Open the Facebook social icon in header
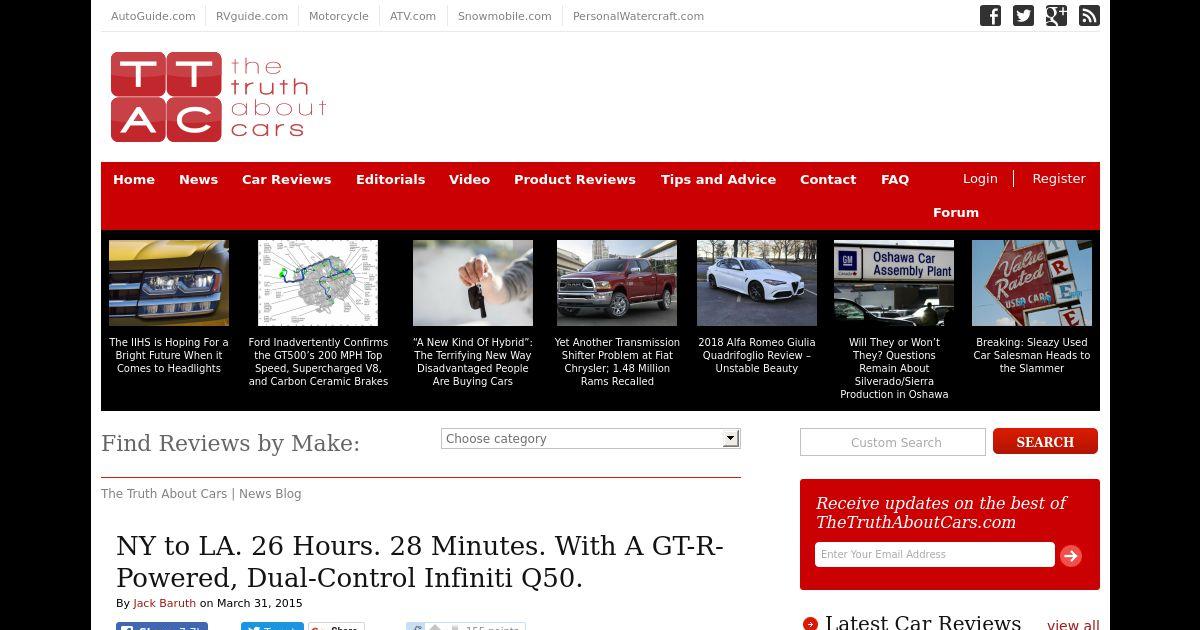This screenshot has height=630, width=1200. point(990,15)
